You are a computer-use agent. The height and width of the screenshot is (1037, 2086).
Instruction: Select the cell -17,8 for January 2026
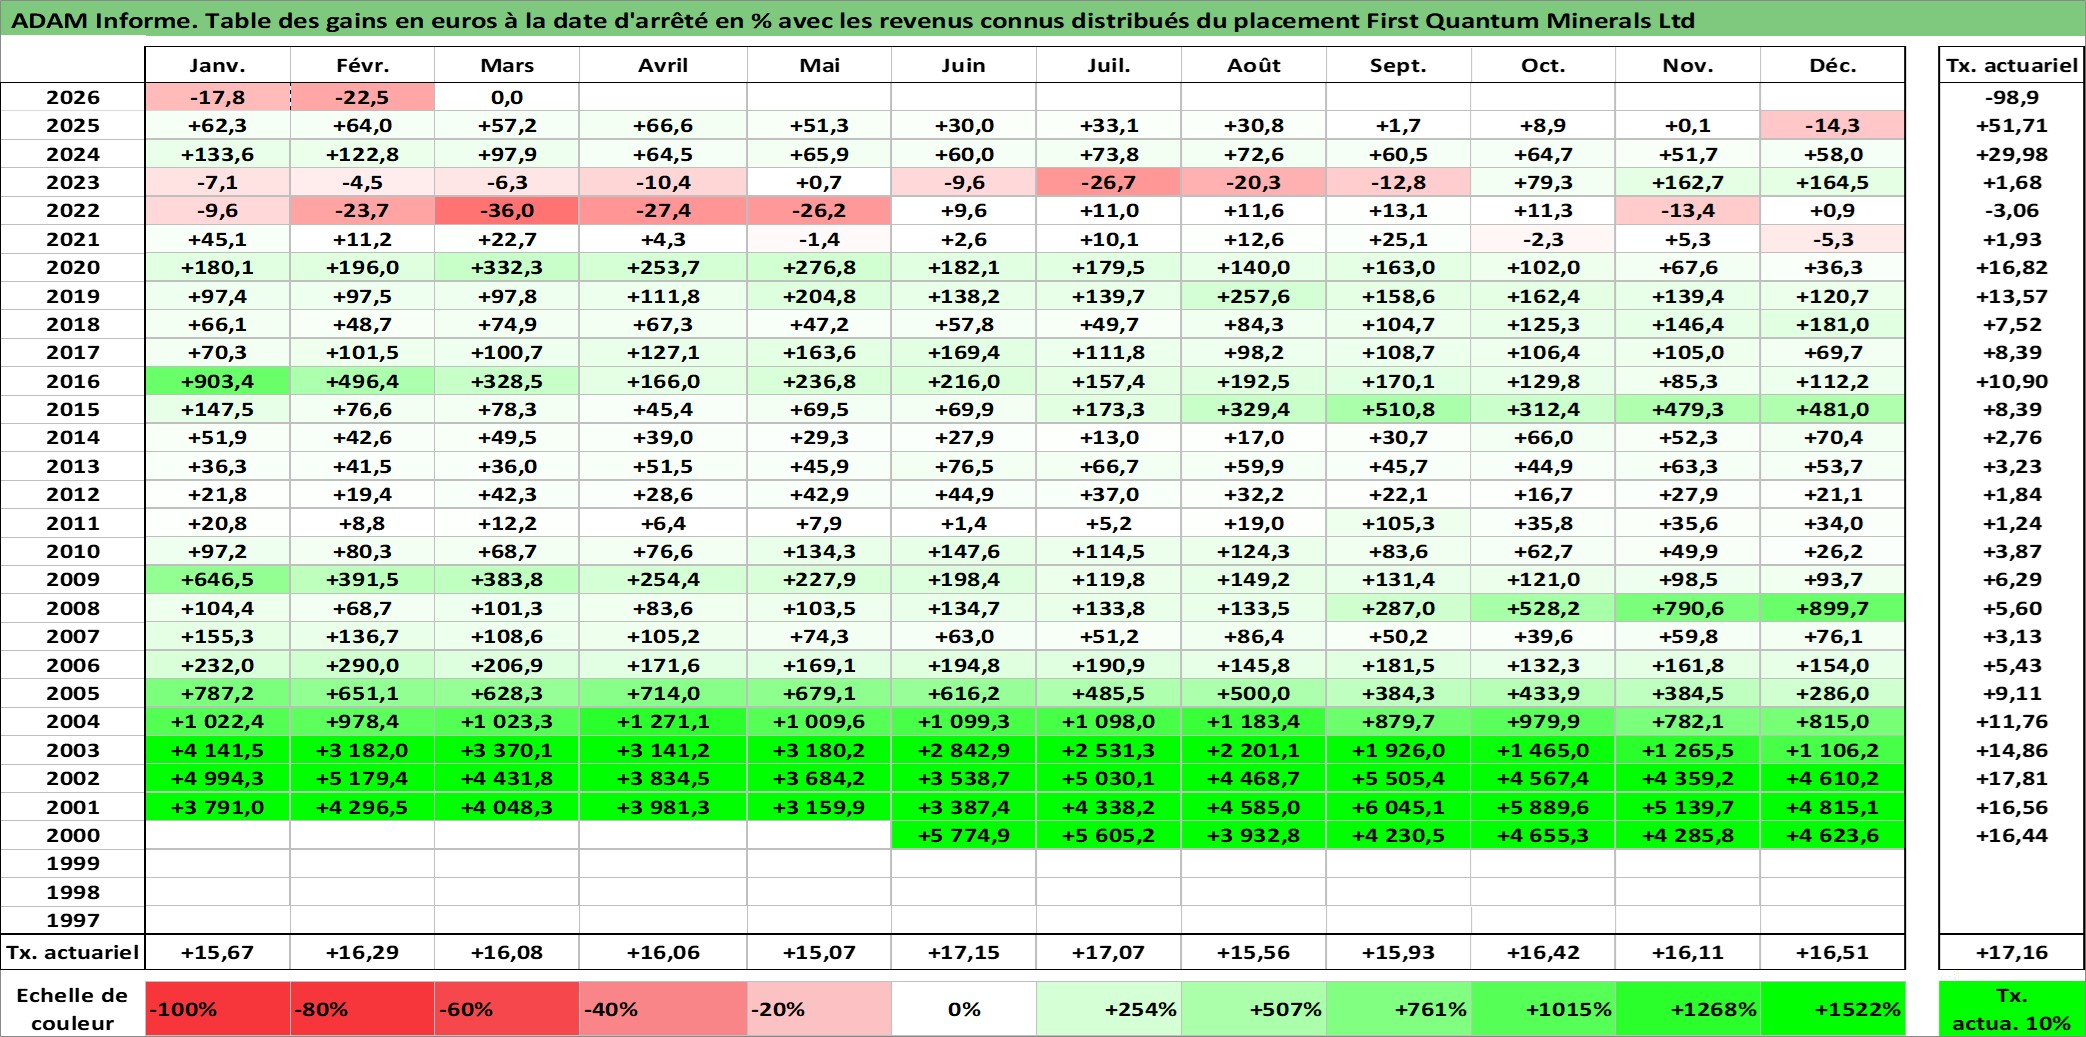click(218, 97)
